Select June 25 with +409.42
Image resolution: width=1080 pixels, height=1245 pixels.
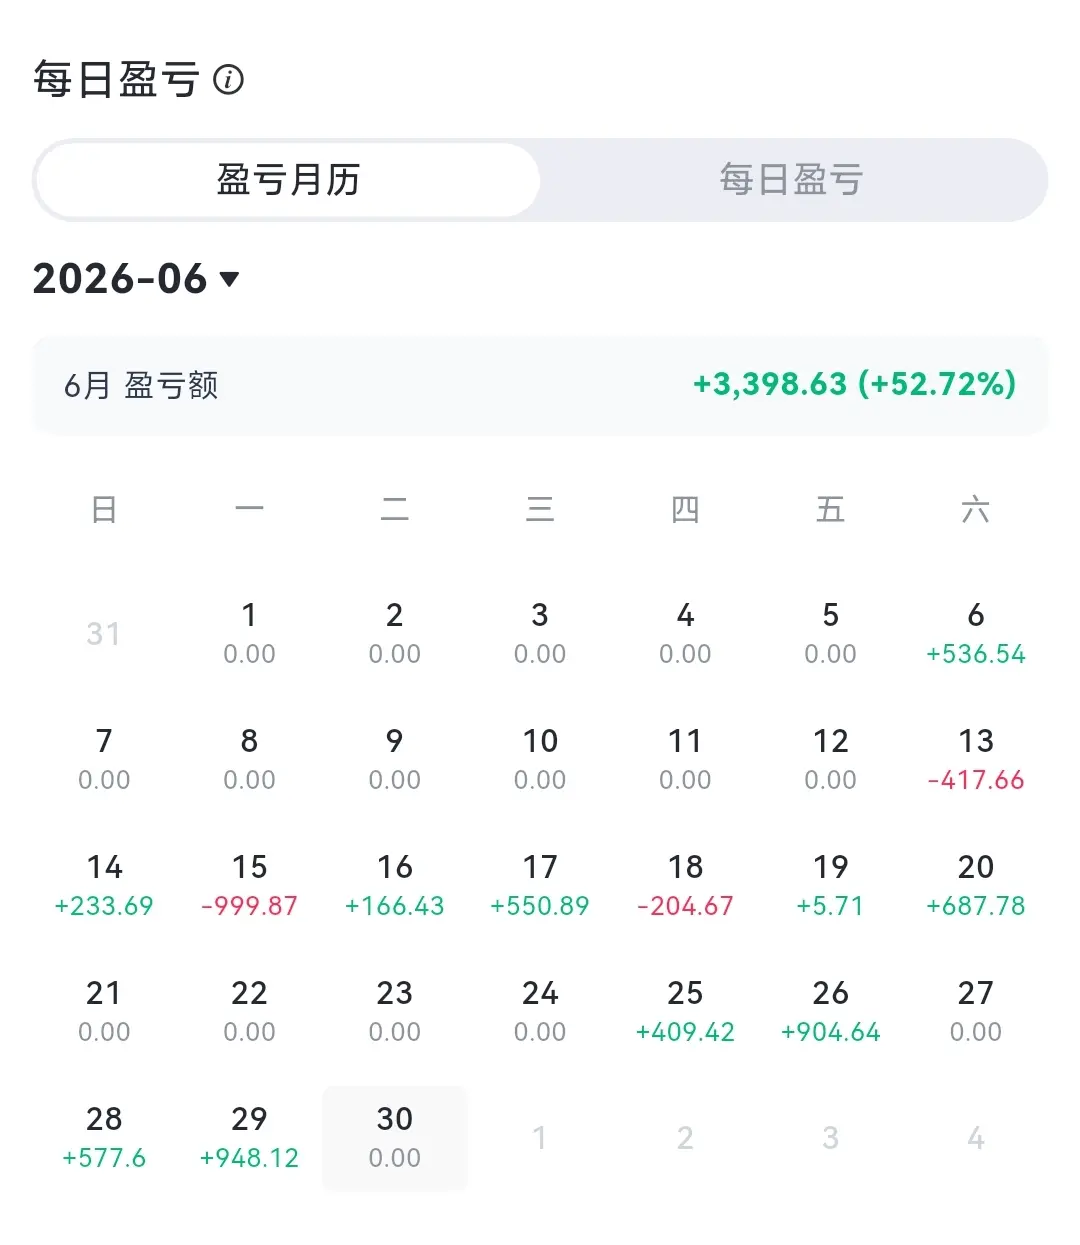pyautogui.click(x=685, y=1012)
